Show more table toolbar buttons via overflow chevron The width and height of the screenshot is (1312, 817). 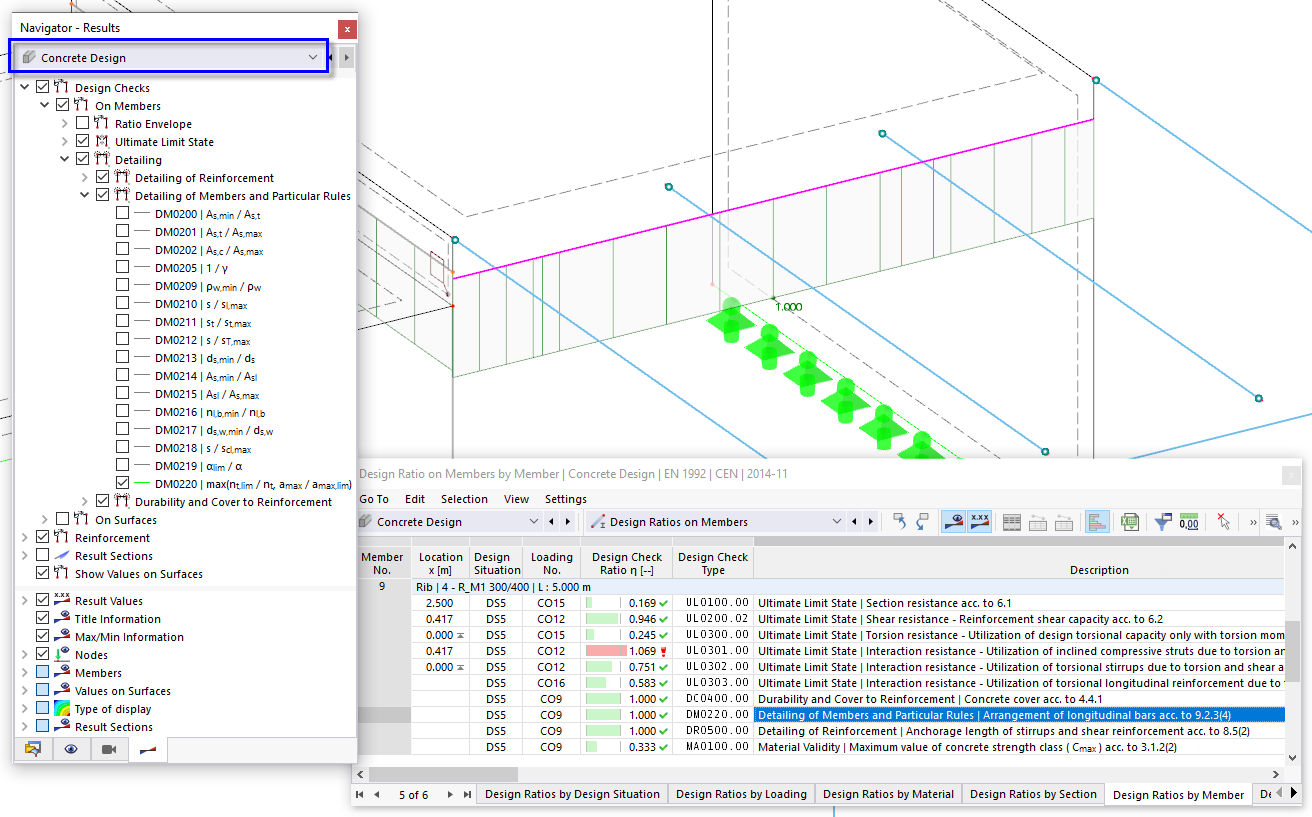[1253, 521]
